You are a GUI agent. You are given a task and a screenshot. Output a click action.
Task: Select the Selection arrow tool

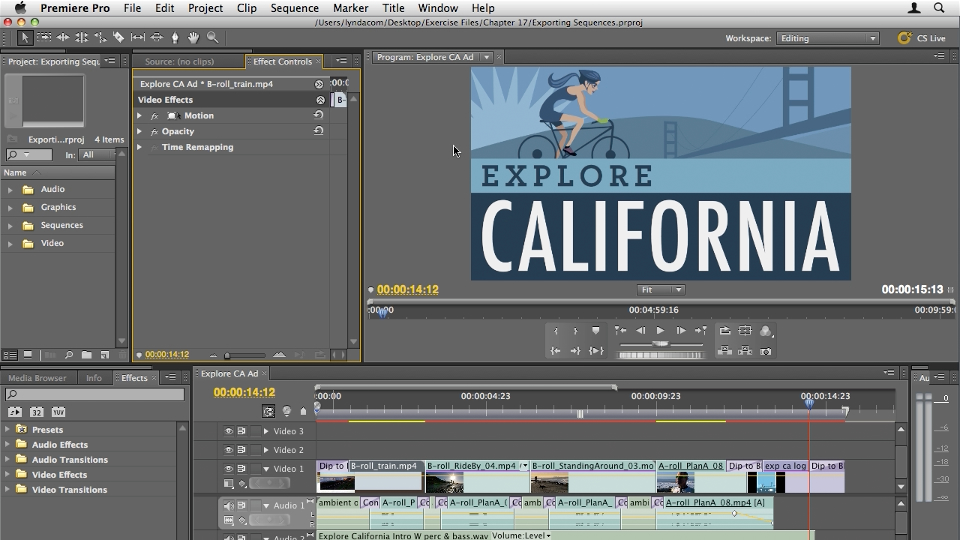coord(24,38)
